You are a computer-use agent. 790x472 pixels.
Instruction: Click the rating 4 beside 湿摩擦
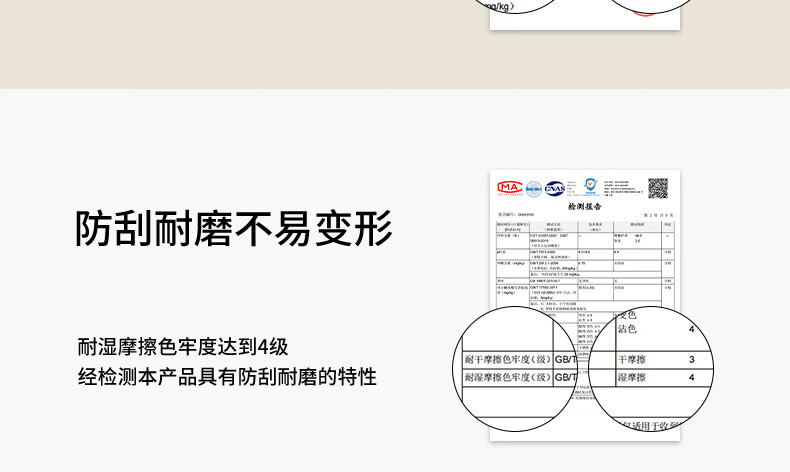[x=691, y=377]
